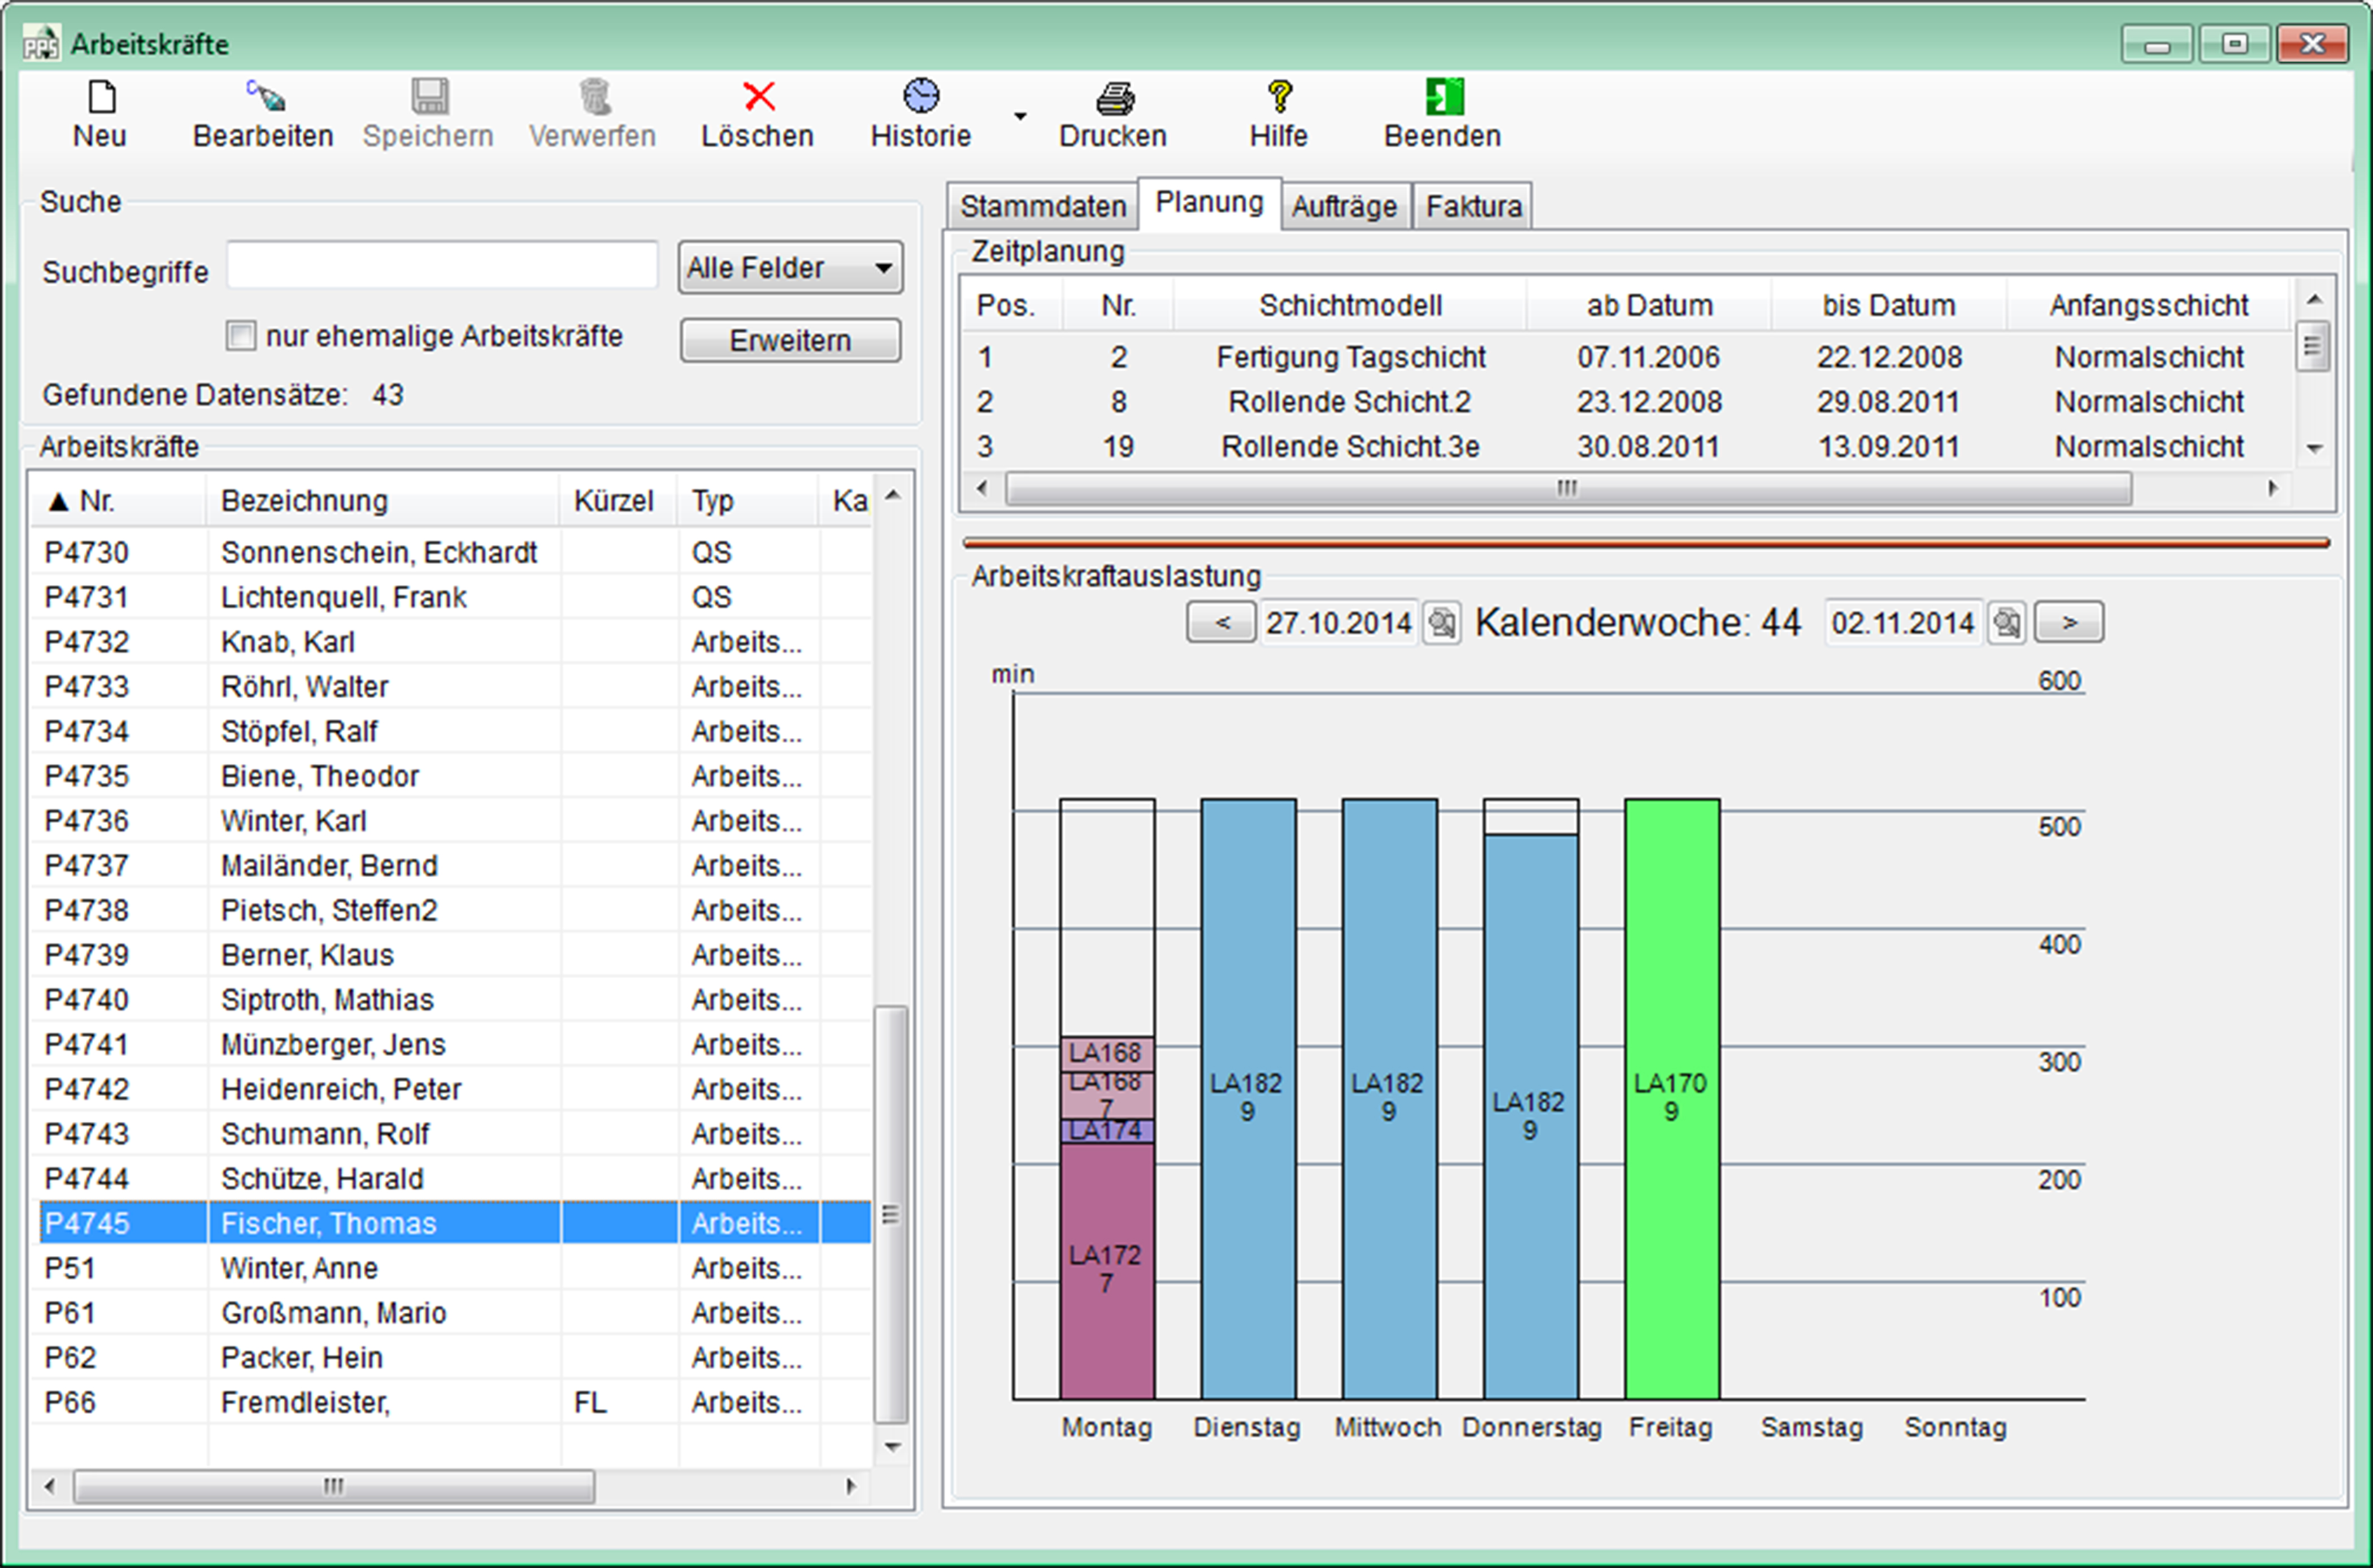Open calendar picker beside 27.10.2014
This screenshot has width=2373, height=1568.
[1441, 623]
